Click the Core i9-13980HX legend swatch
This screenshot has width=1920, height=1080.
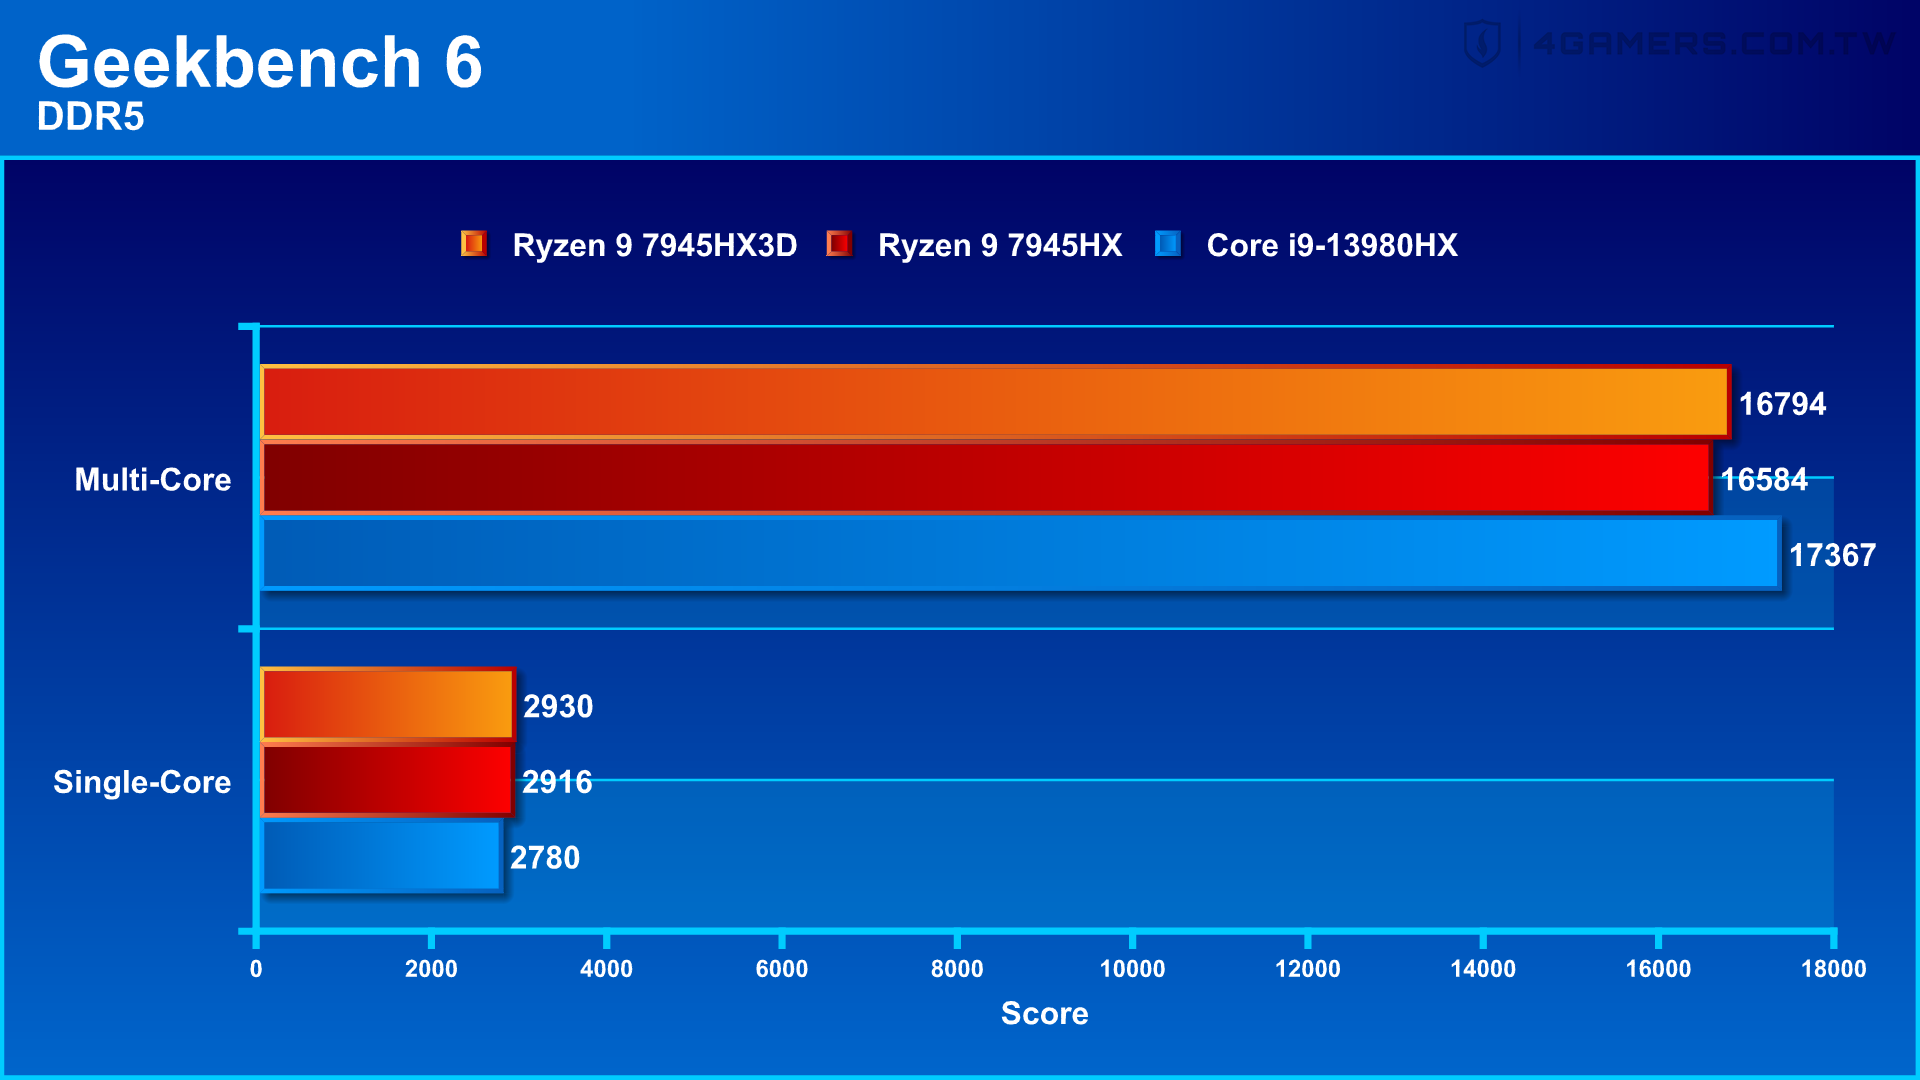tap(1167, 243)
